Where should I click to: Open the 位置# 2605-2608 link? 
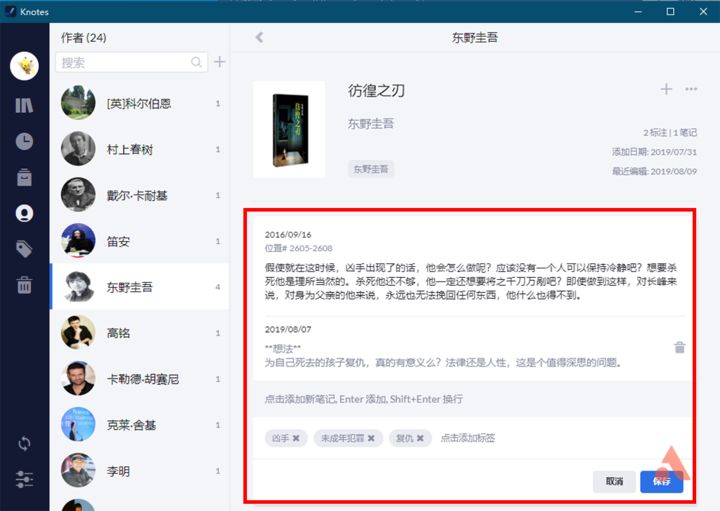(298, 248)
